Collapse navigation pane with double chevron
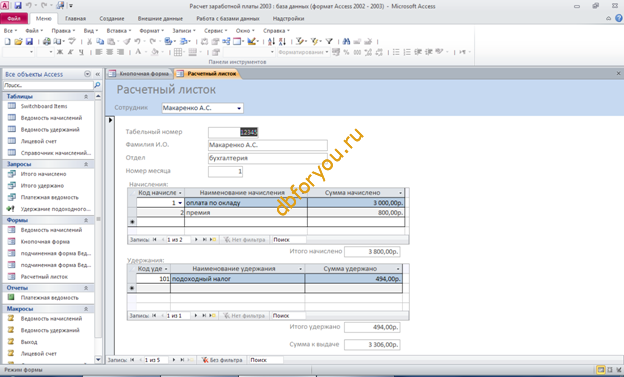This screenshot has height=377, width=624. click(x=98, y=74)
